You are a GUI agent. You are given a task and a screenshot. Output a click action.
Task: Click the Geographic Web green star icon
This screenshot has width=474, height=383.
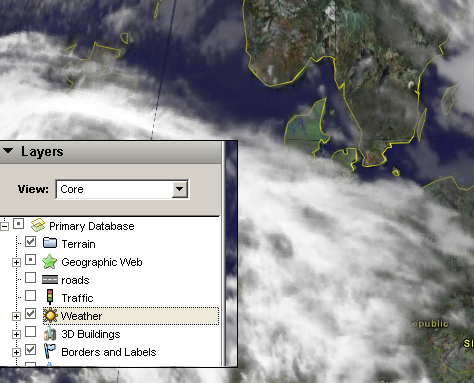pos(50,261)
